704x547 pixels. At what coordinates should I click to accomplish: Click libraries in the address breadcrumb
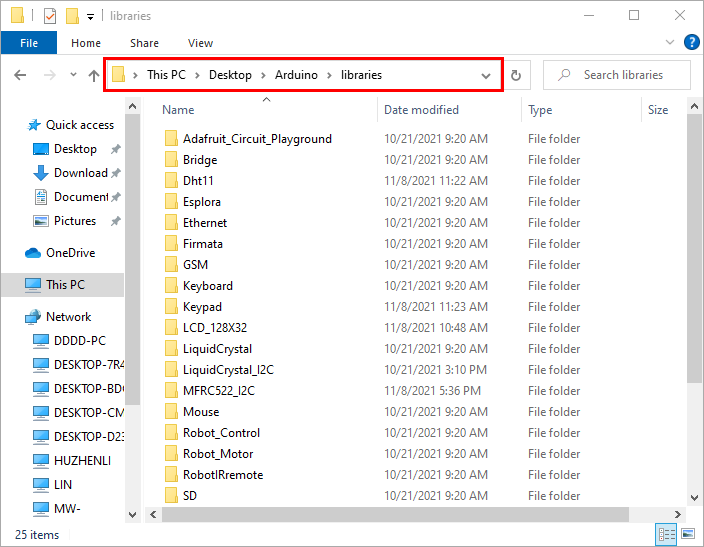[361, 75]
